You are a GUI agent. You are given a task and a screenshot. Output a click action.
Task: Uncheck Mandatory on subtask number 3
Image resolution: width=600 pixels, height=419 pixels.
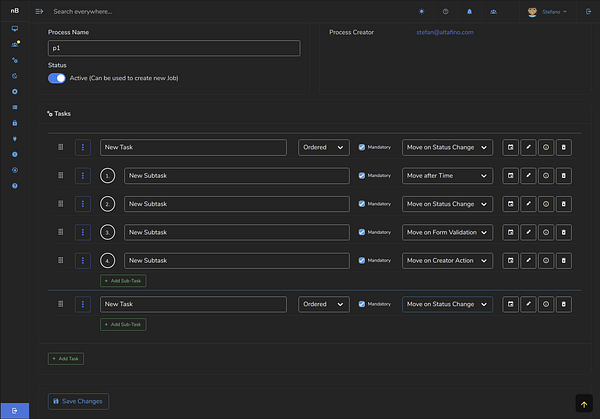[x=362, y=232]
